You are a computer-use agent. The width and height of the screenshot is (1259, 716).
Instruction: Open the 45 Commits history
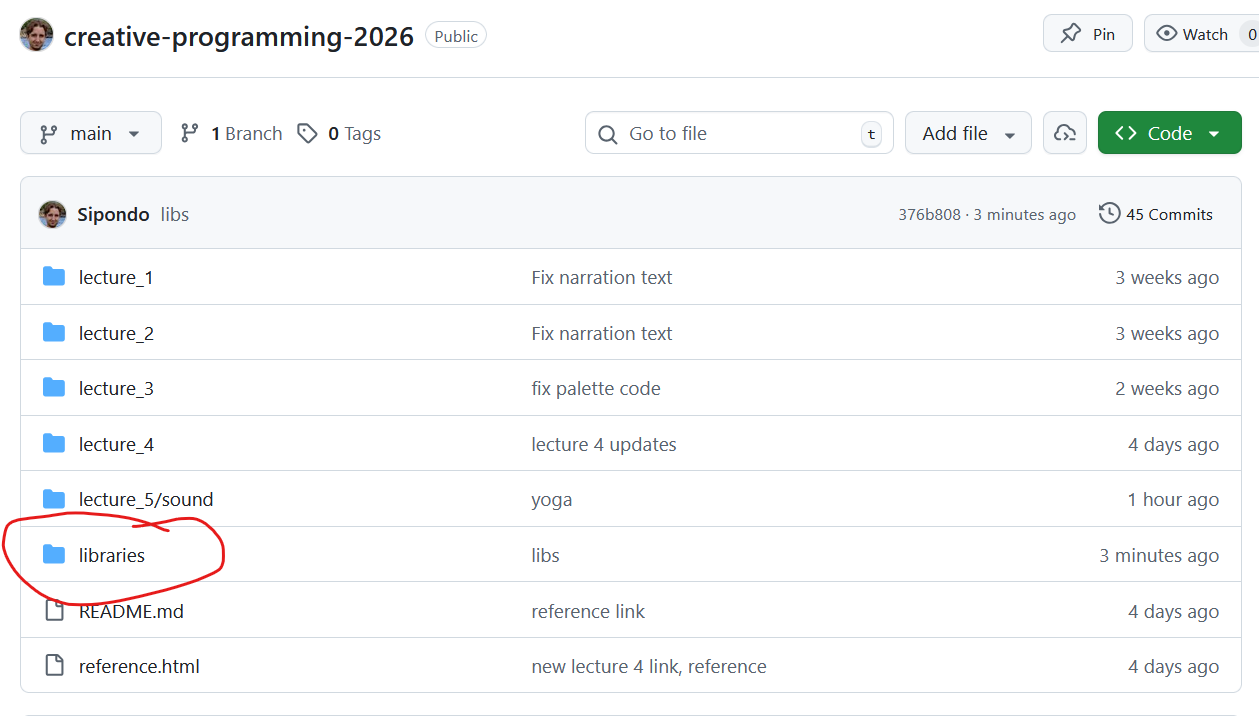[x=1155, y=214]
